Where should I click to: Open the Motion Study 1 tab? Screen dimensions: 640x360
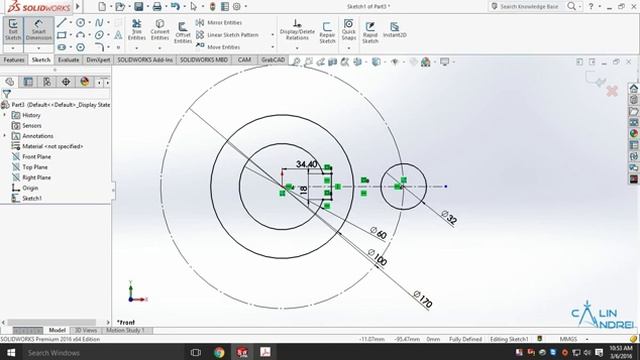[x=125, y=330]
